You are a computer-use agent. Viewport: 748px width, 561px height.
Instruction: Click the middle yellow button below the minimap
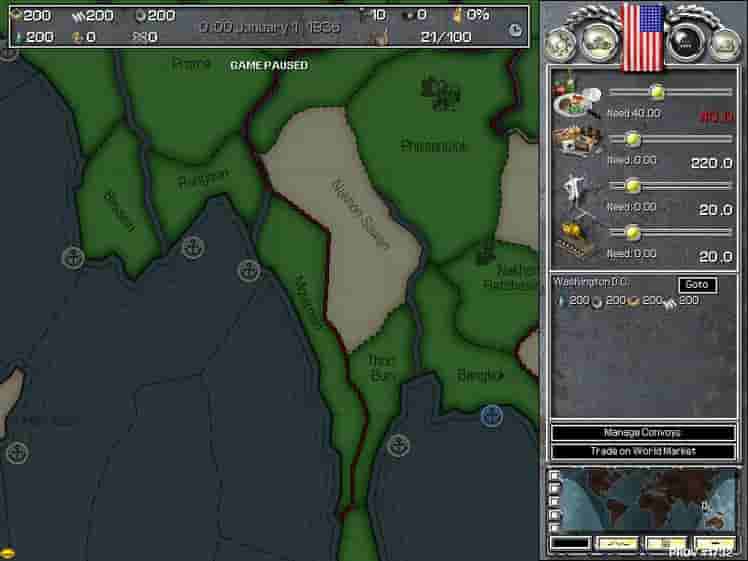(666, 543)
